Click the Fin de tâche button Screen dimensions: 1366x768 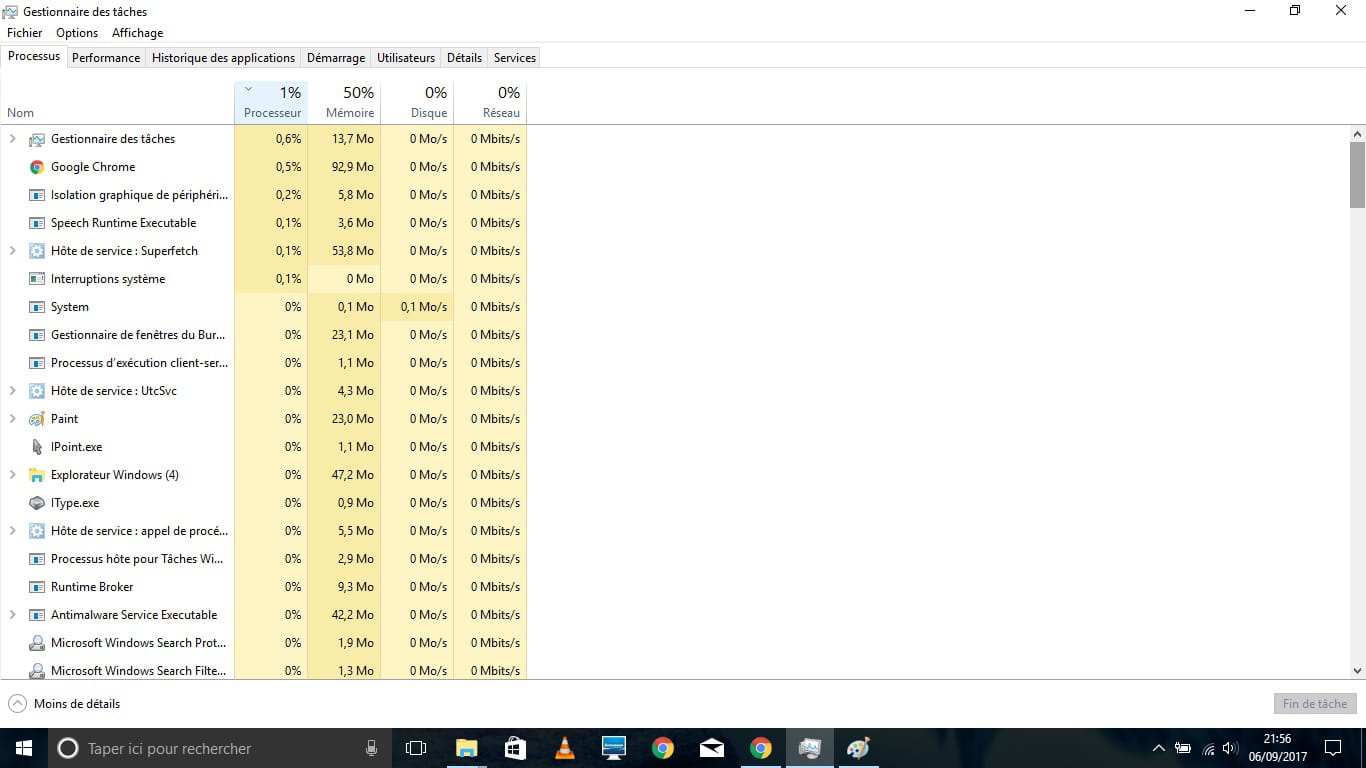pos(1315,704)
